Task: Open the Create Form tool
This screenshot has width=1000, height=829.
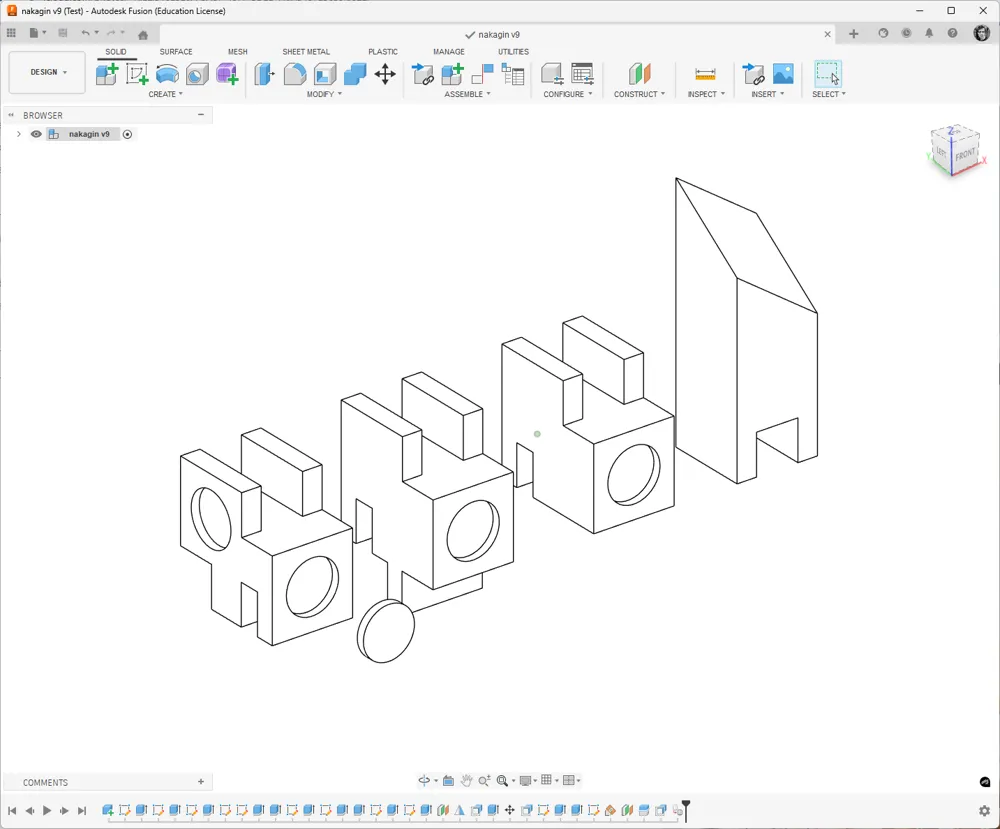Action: tap(227, 74)
